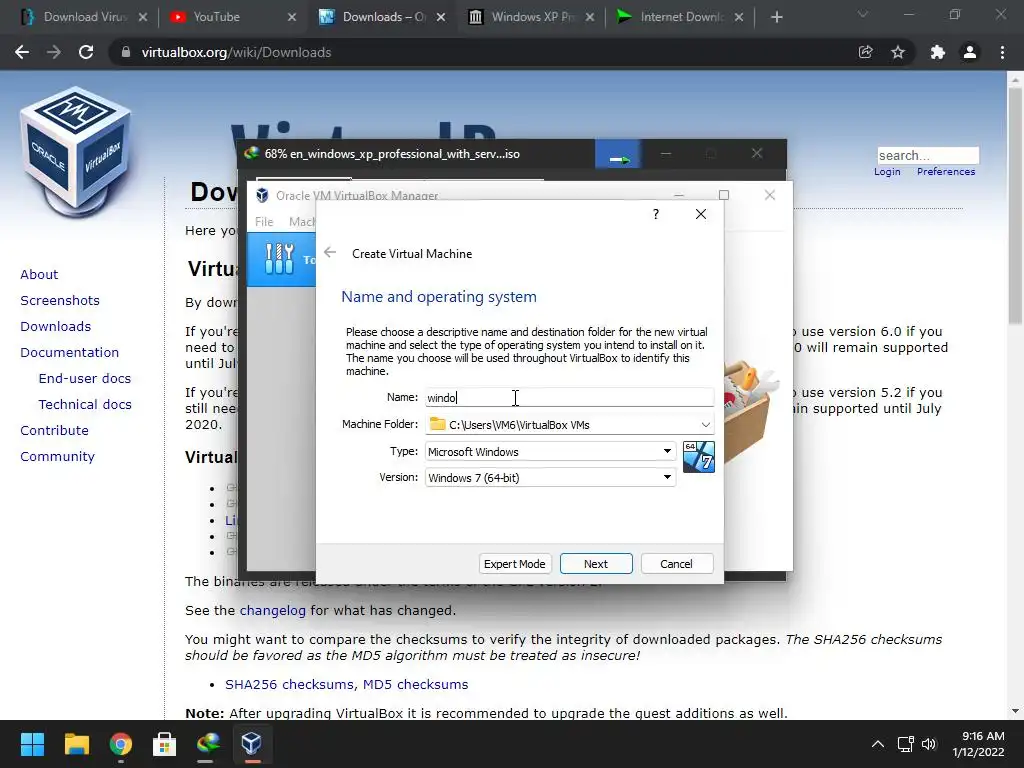Open VirtualBox from the taskbar
The width and height of the screenshot is (1024, 768).
click(251, 744)
